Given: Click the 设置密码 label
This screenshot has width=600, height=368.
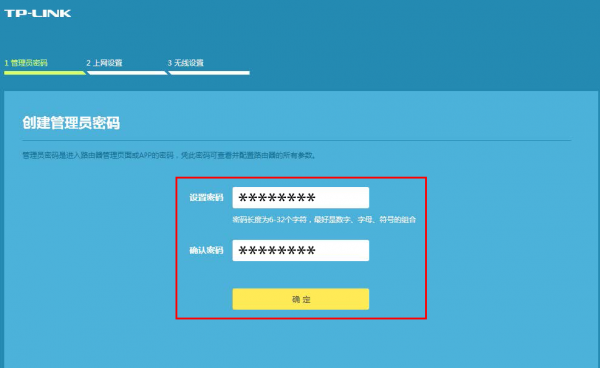Looking at the screenshot, I should pyautogui.click(x=206, y=197).
